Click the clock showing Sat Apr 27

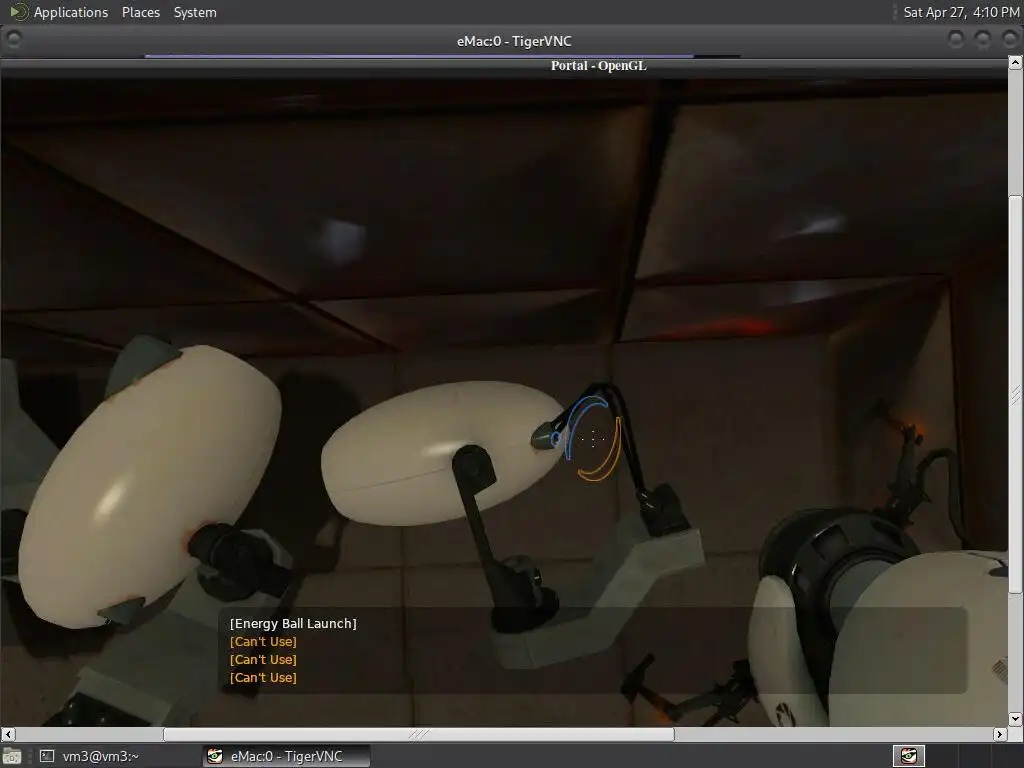point(961,12)
